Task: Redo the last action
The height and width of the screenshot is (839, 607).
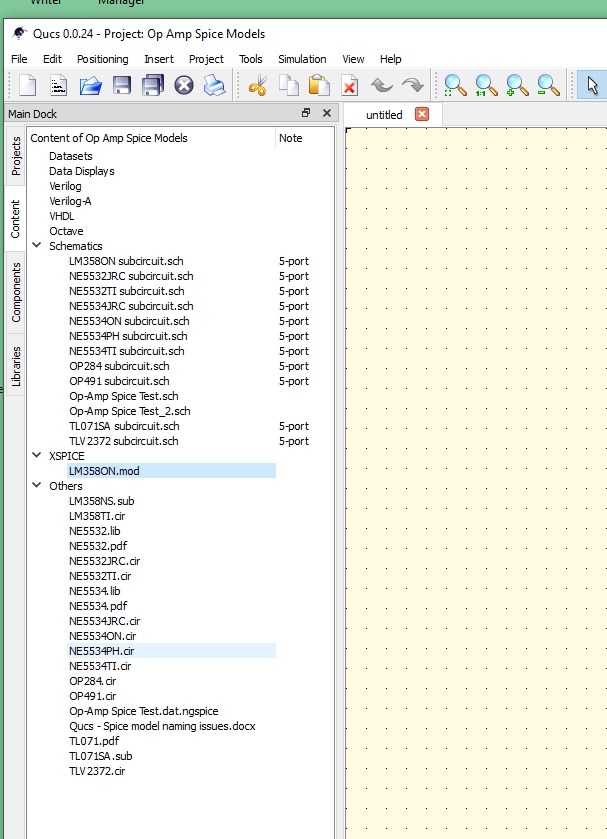Action: pyautogui.click(x=413, y=86)
